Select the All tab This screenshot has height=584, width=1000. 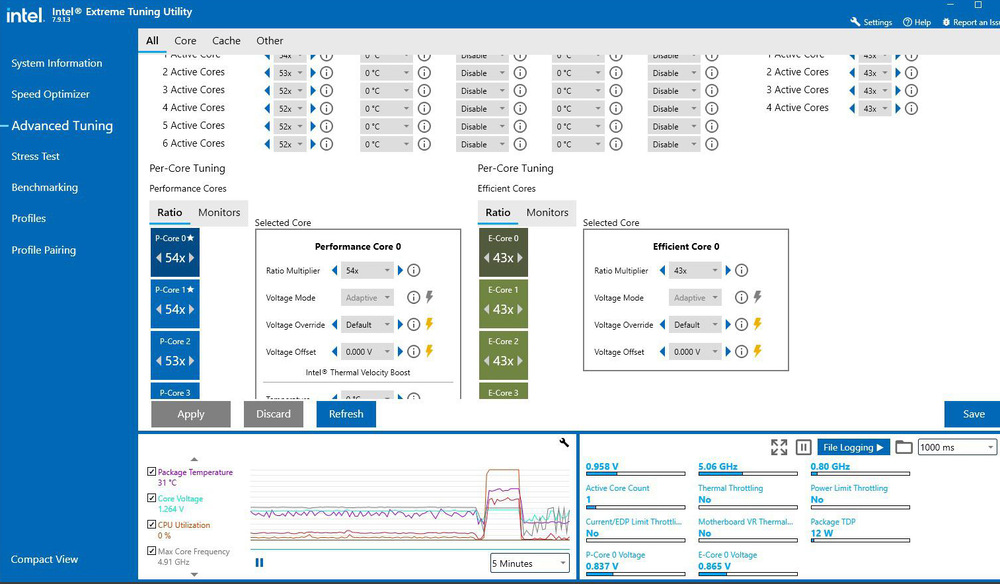[x=152, y=40]
